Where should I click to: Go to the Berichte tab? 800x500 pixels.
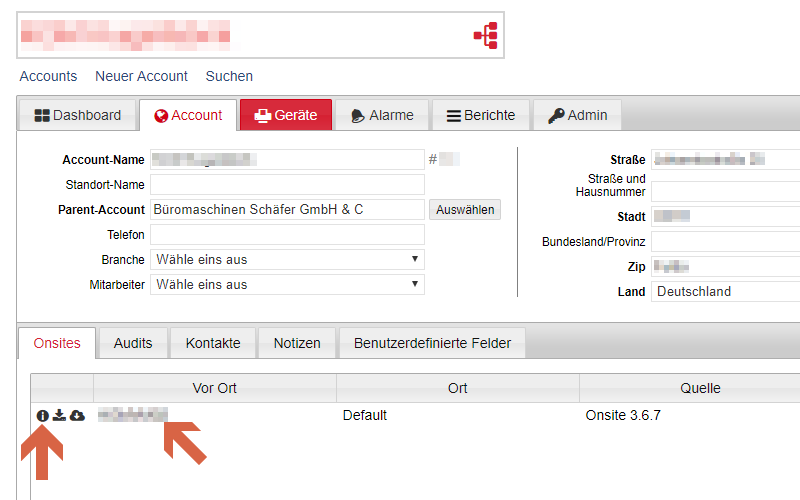[480, 115]
